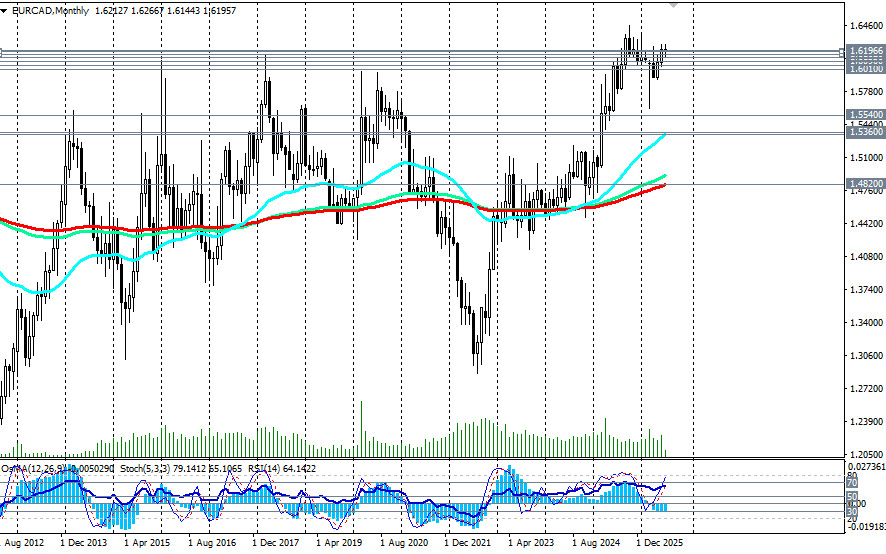Select the 1.48200 support level label
The image size is (886, 554).
[x=866, y=184]
